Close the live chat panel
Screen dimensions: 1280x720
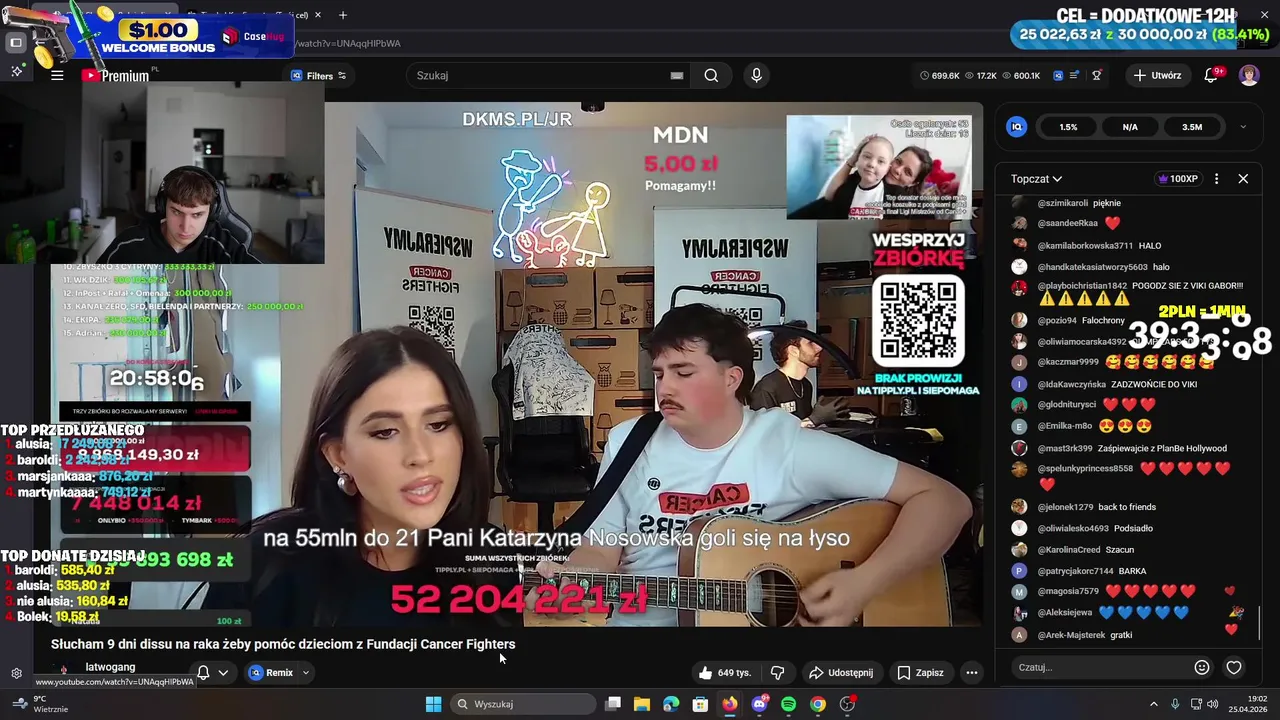pos(1243,179)
